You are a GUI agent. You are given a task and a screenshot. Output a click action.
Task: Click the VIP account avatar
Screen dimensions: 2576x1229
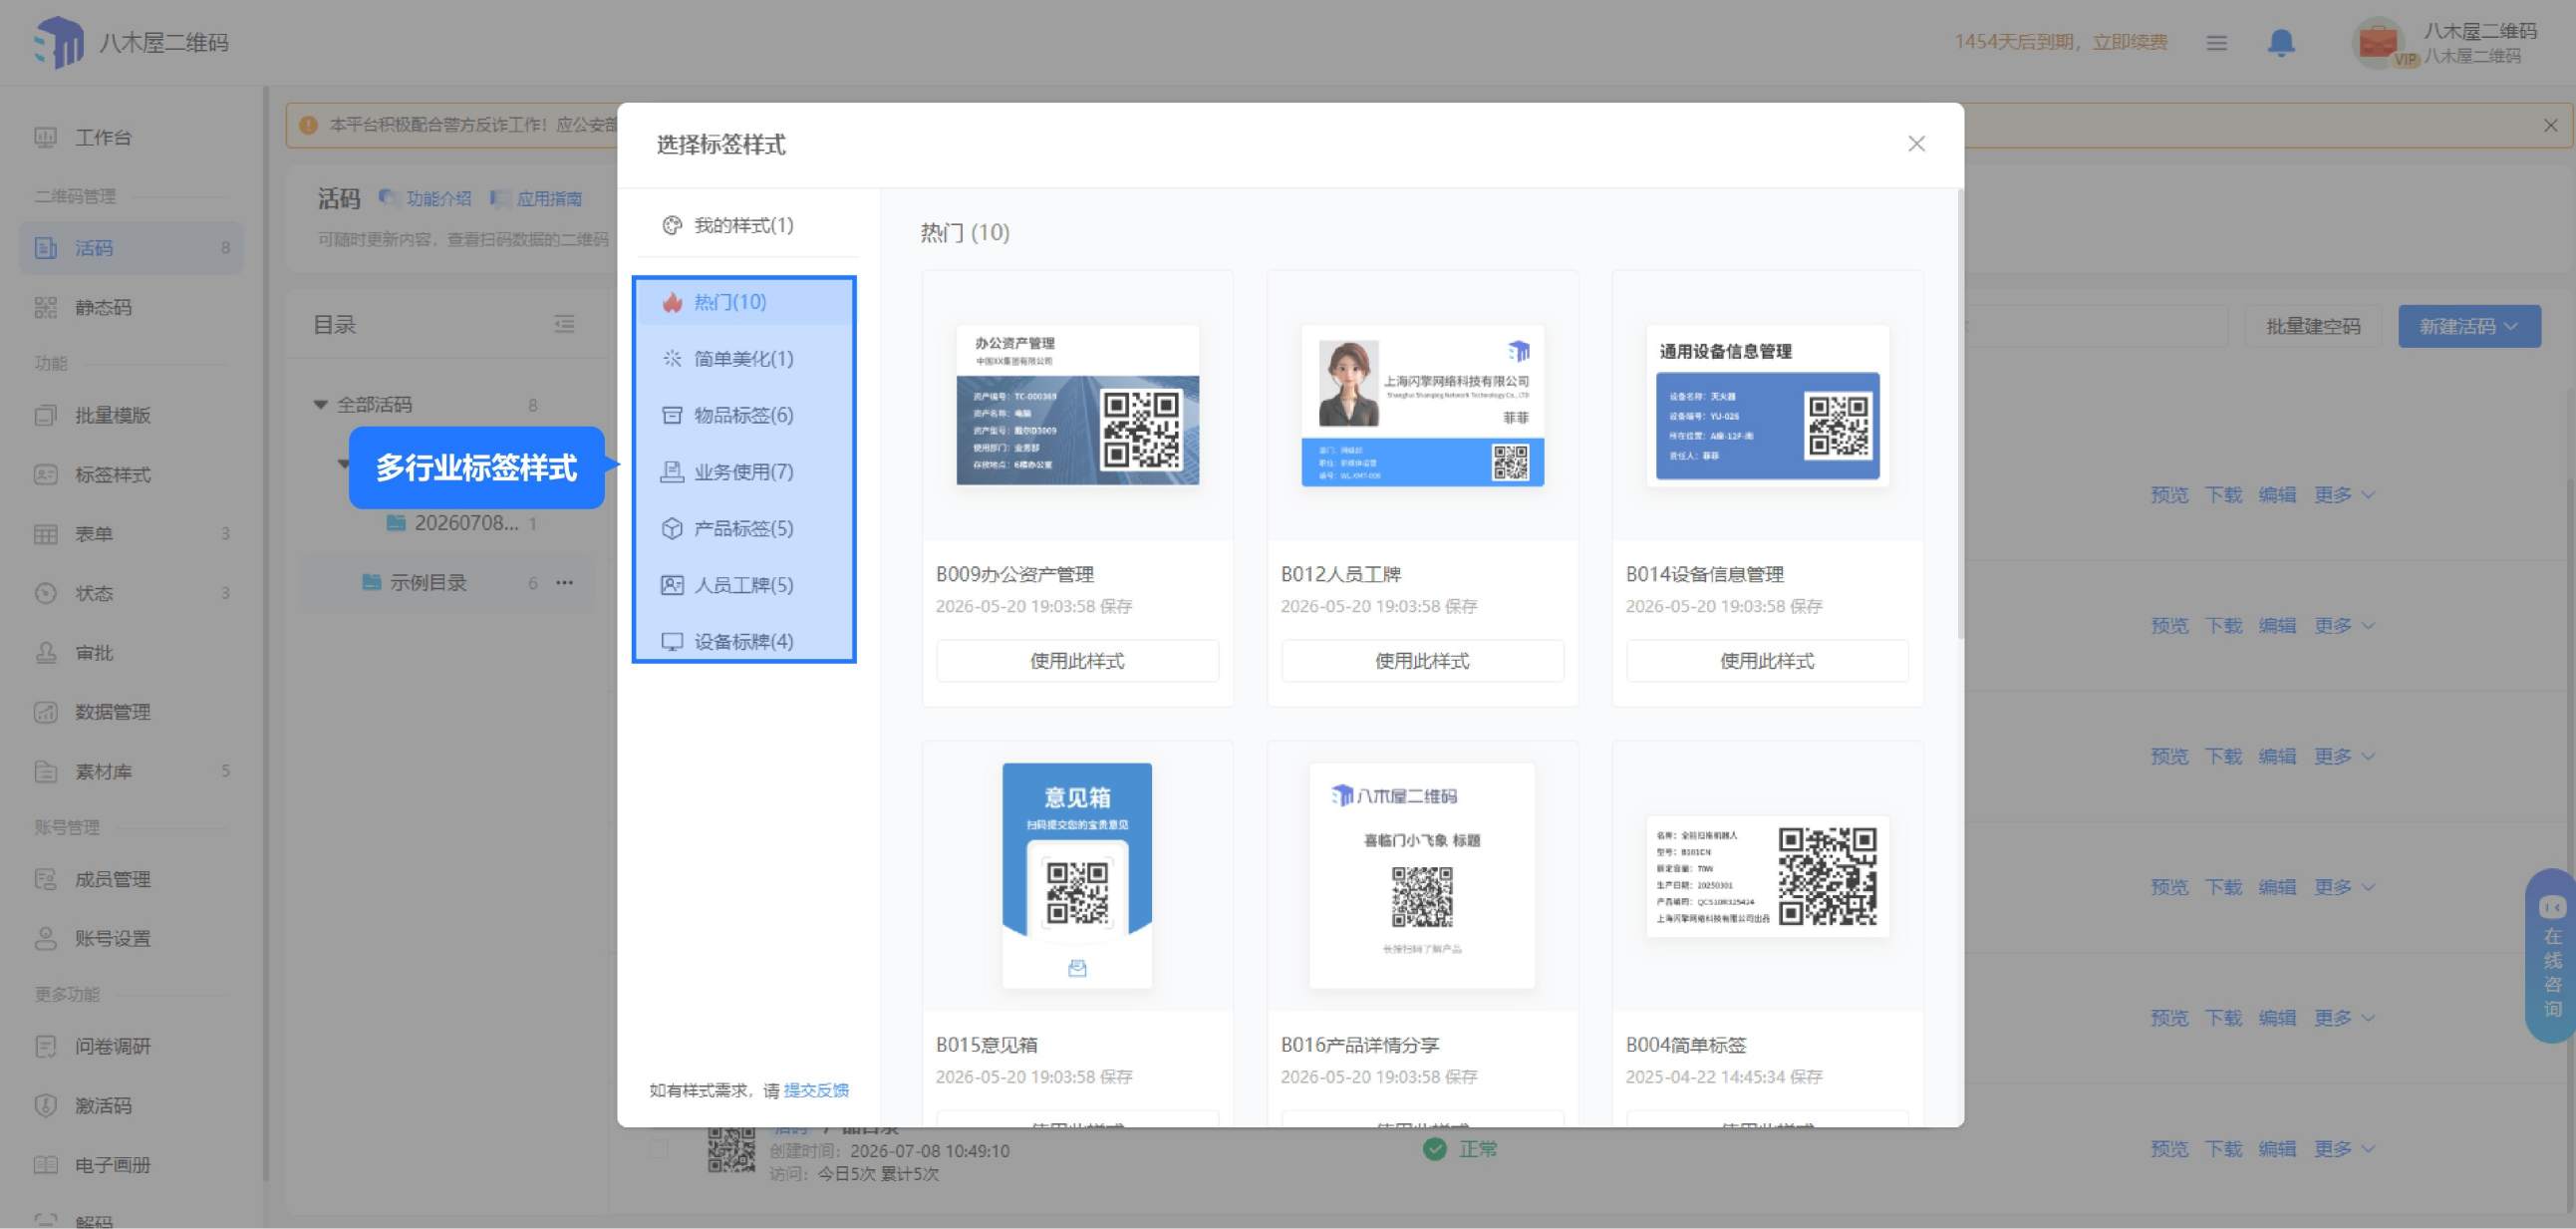(x=2378, y=43)
